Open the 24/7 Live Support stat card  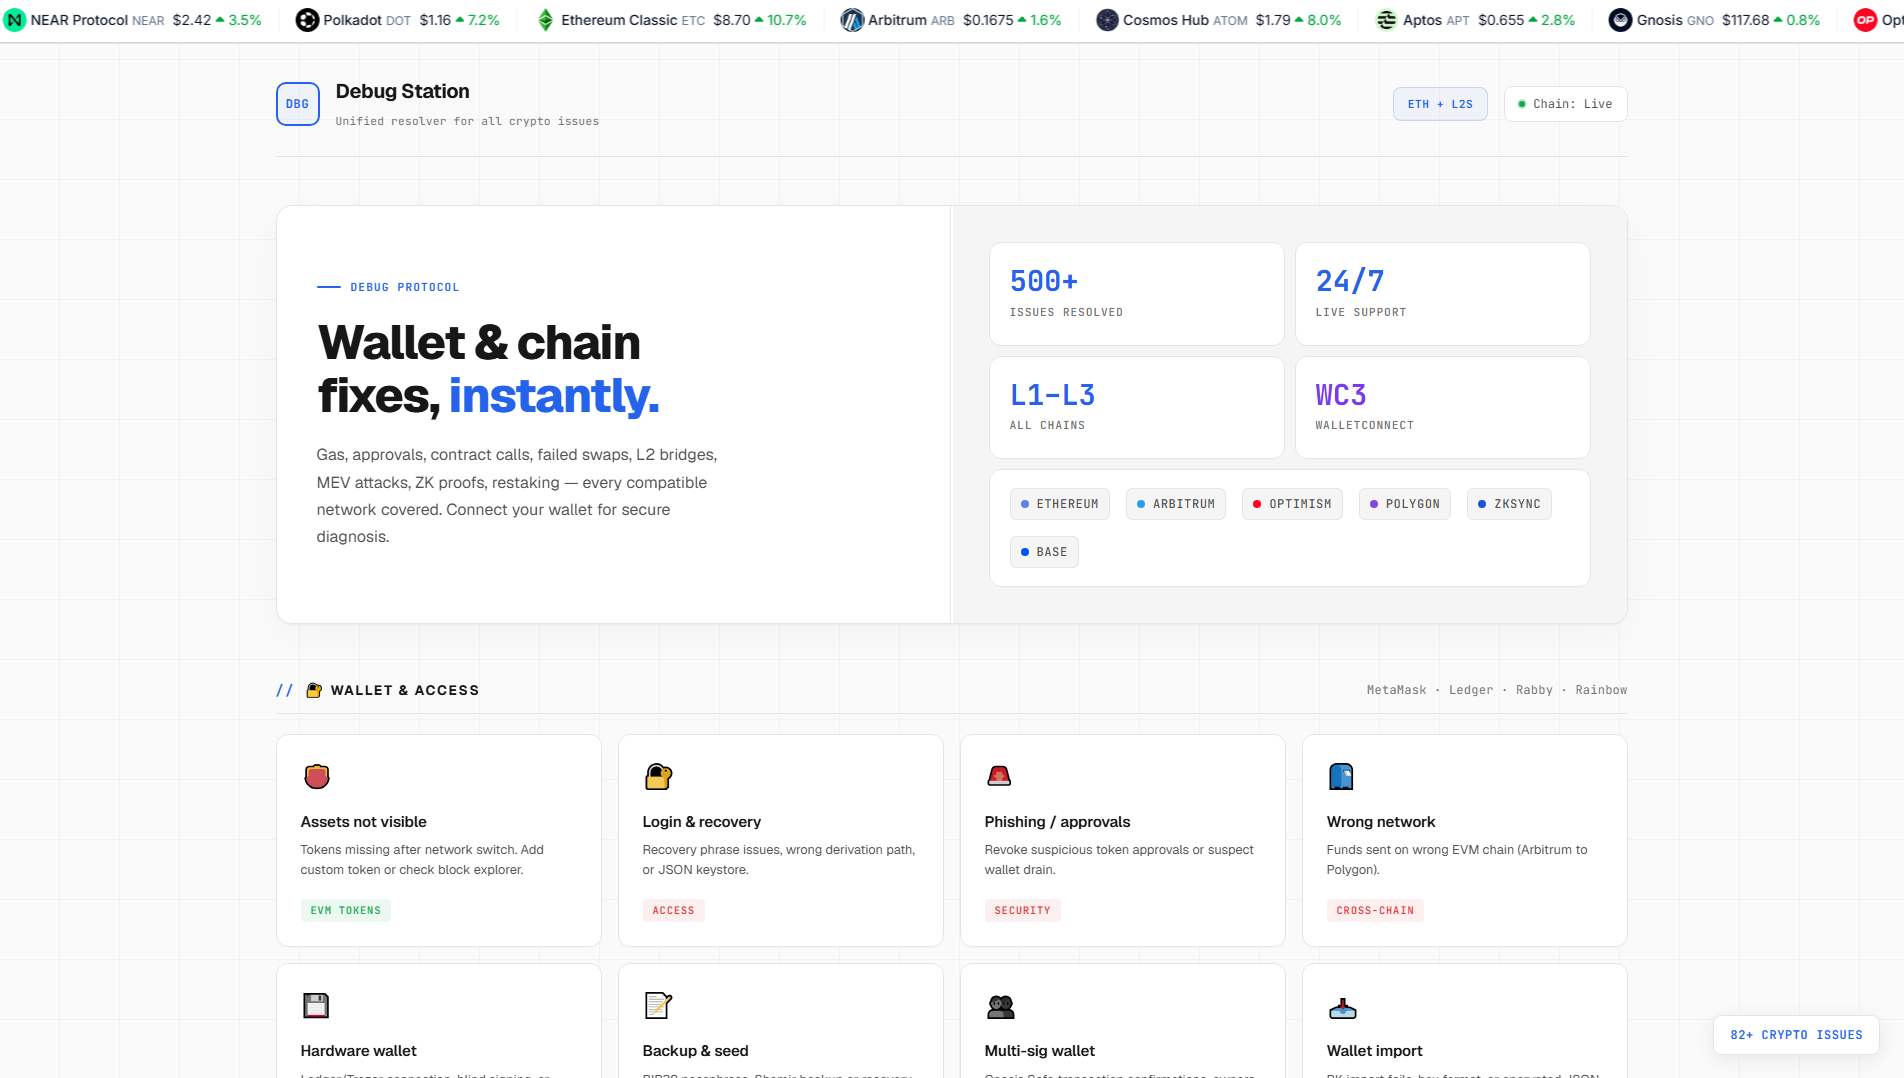pos(1442,294)
